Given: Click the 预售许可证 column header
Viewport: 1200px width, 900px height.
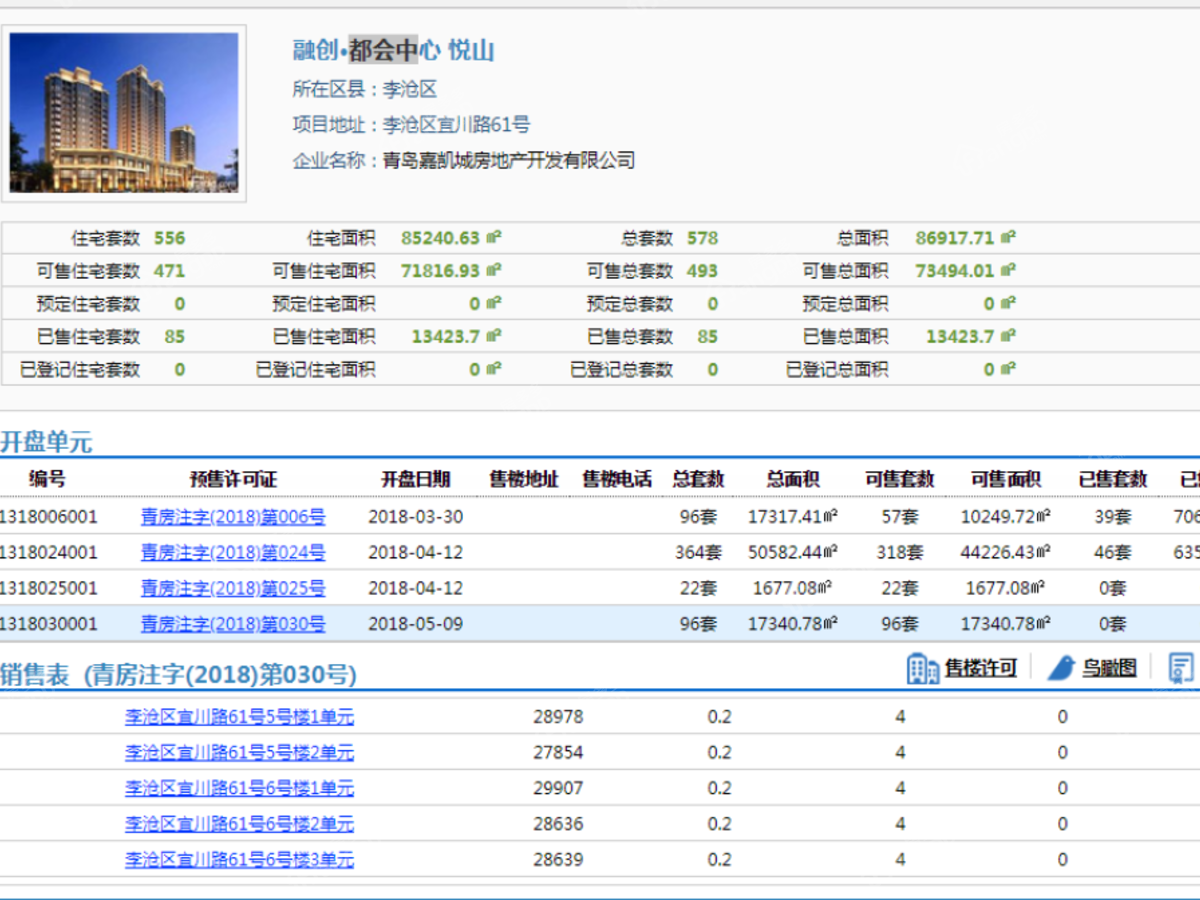Looking at the screenshot, I should point(233,479).
